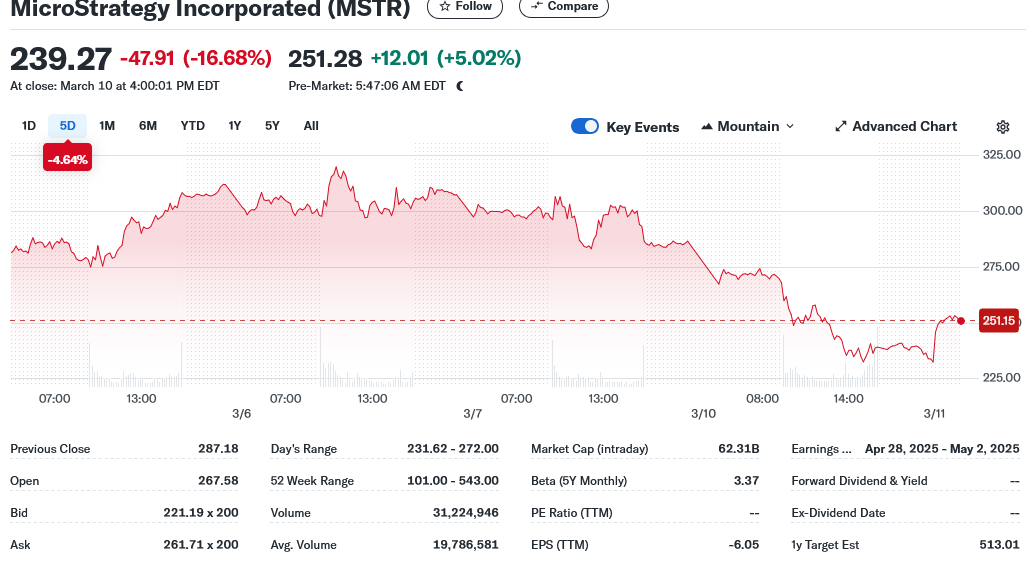Click the -47.91 (-16.68%) change text

click(x=195, y=59)
